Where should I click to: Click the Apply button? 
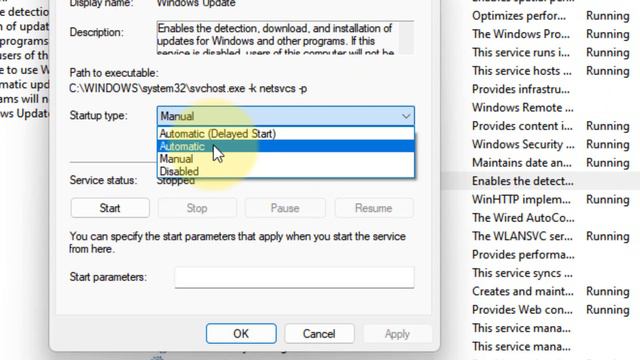pyautogui.click(x=397, y=334)
